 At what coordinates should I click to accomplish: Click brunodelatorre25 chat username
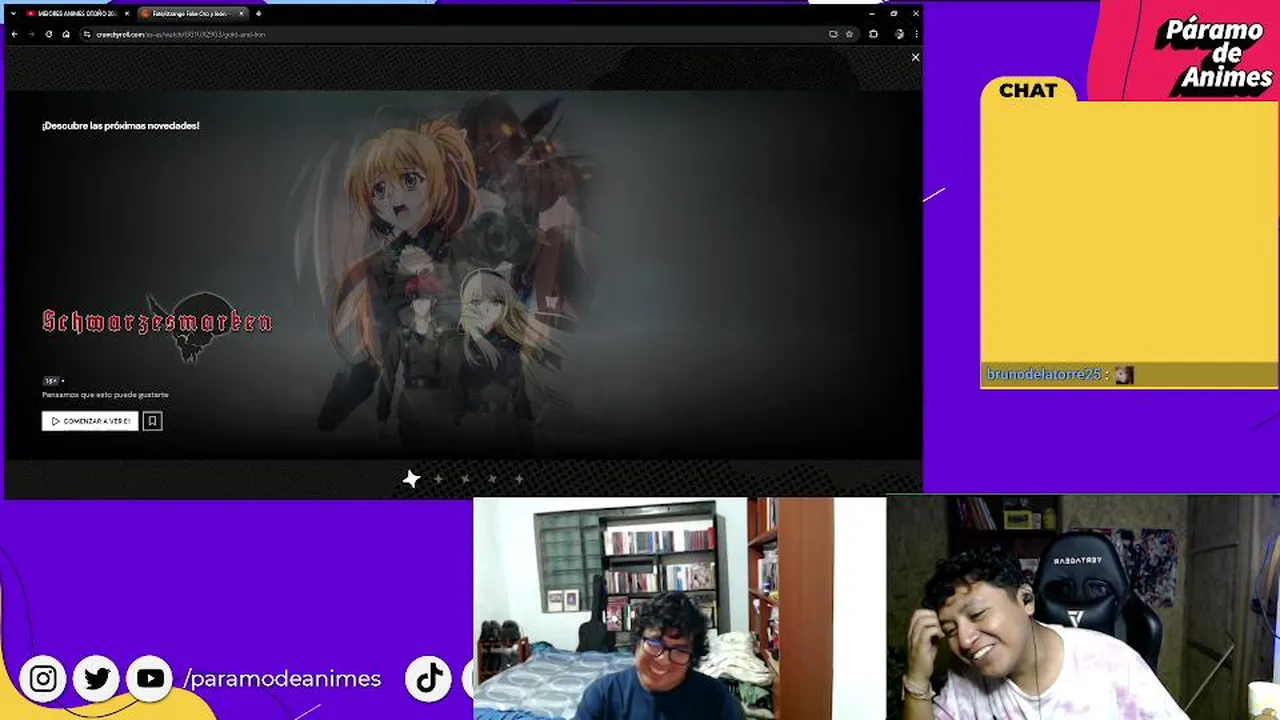click(1044, 374)
